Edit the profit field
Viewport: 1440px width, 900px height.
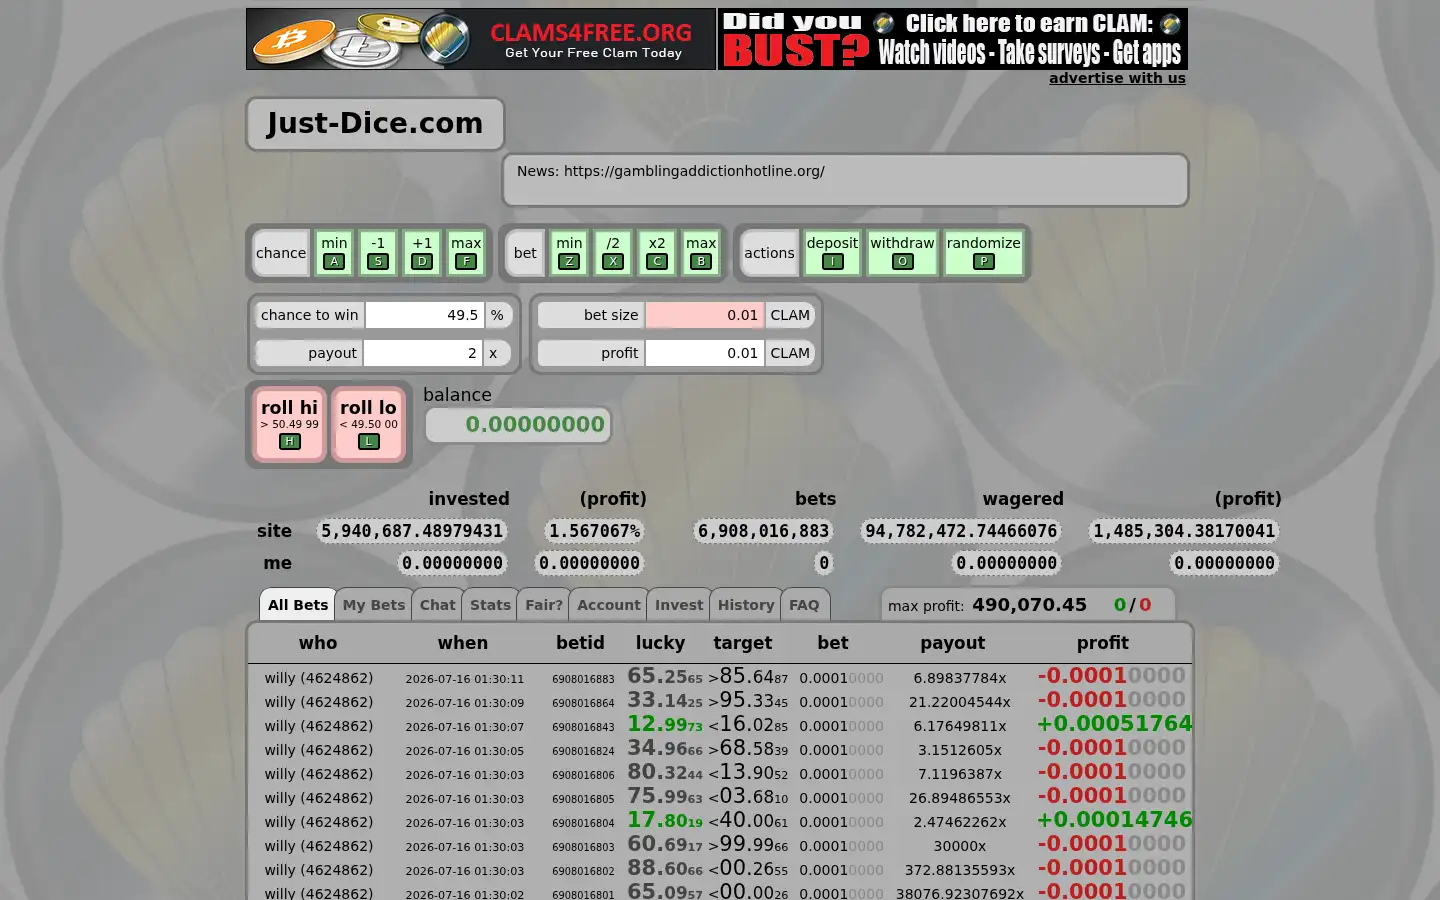pyautogui.click(x=705, y=353)
